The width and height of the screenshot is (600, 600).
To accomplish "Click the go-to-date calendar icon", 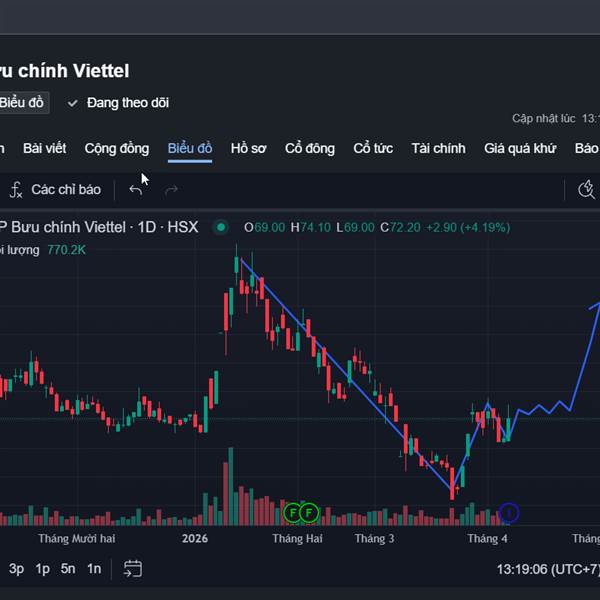I will (x=133, y=569).
